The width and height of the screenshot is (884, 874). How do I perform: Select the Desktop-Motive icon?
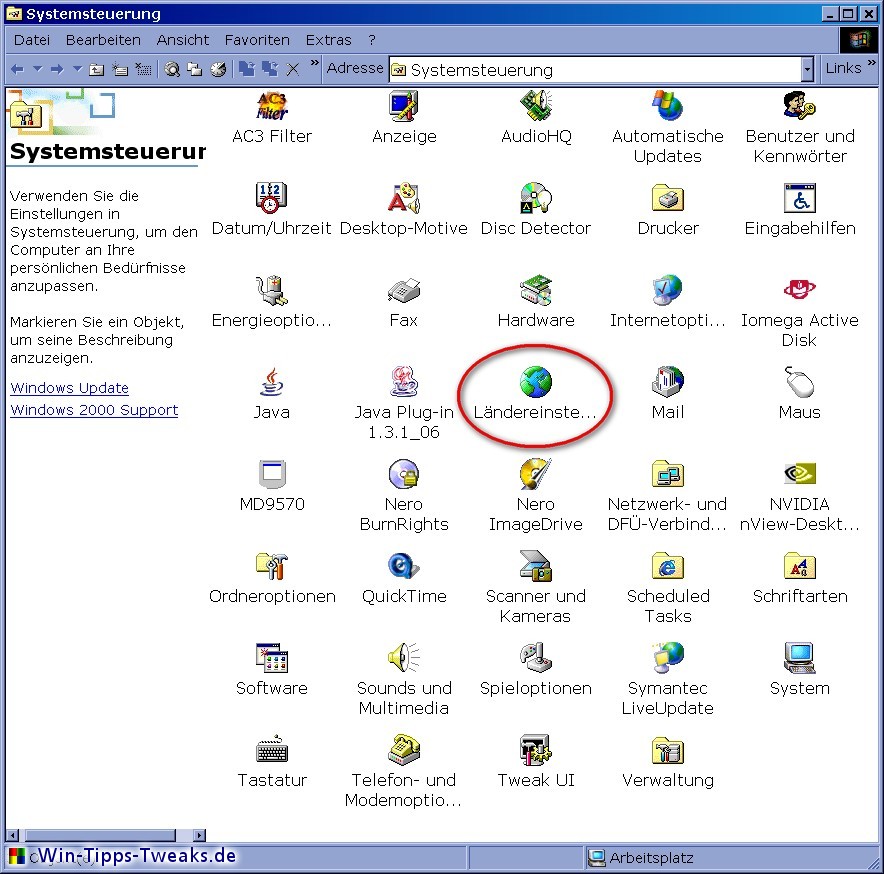(x=404, y=198)
